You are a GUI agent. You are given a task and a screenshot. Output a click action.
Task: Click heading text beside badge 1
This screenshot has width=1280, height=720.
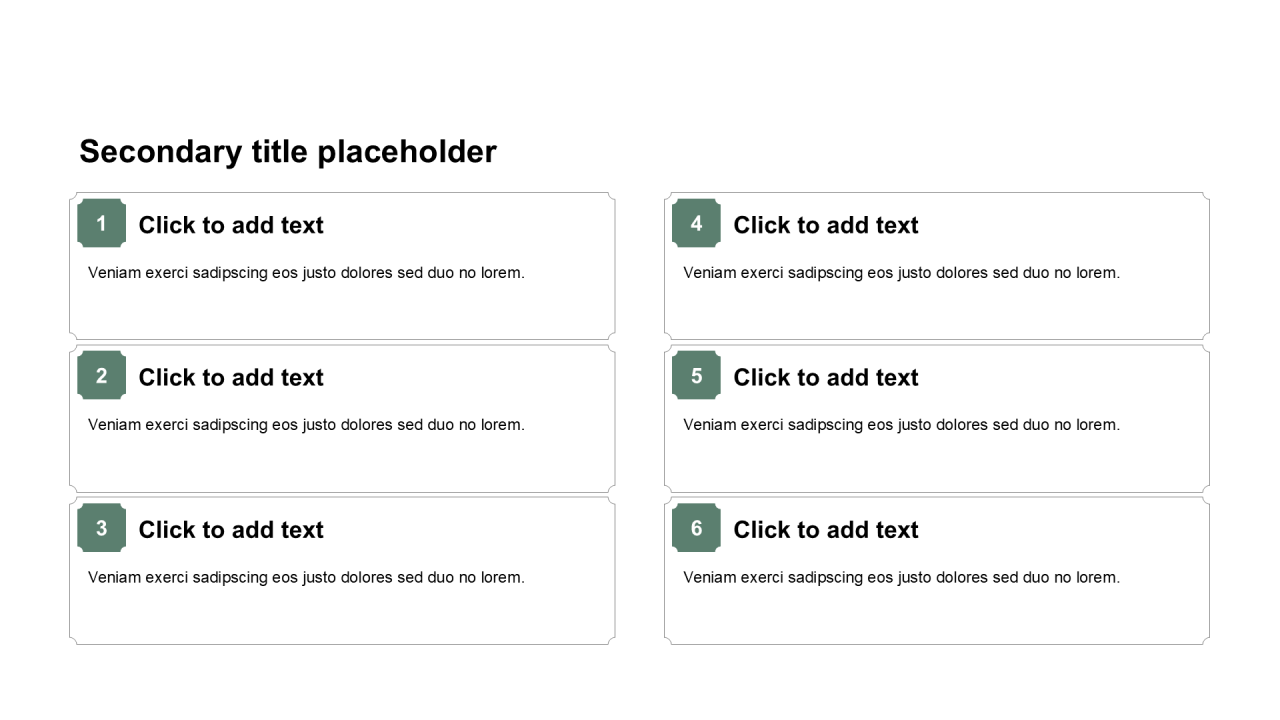click(x=231, y=225)
